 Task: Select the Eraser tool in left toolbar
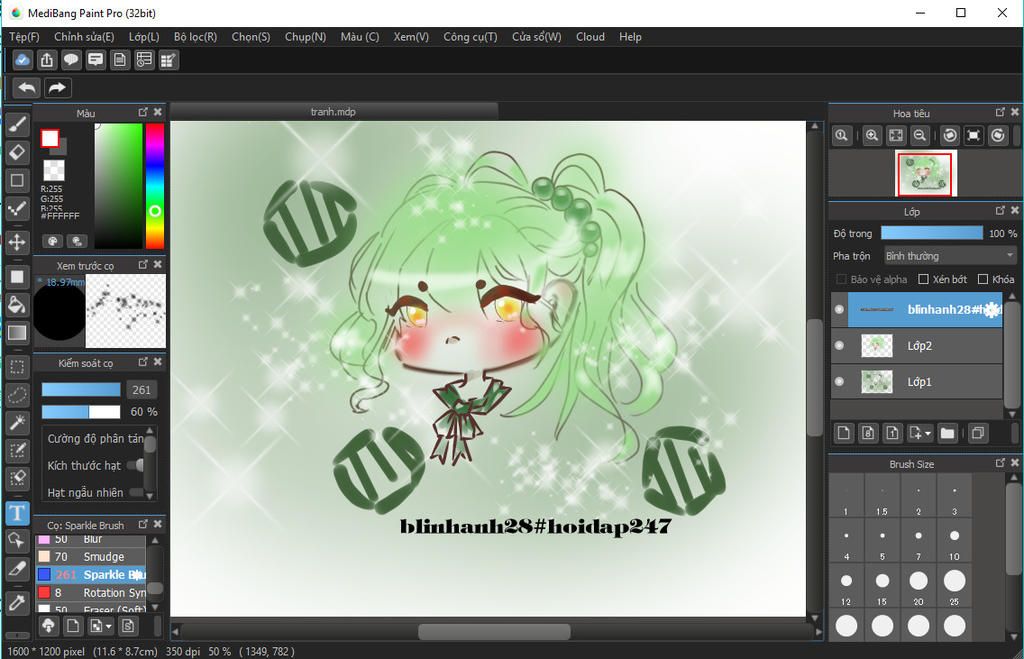18,152
